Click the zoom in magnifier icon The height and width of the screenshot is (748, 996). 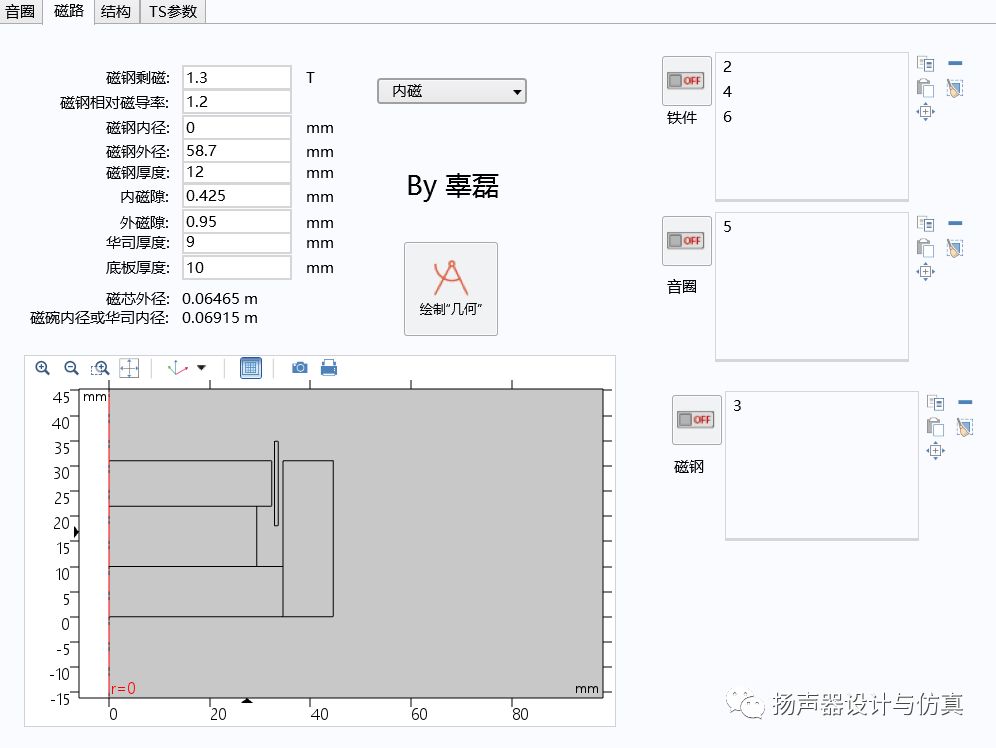[x=42, y=368]
